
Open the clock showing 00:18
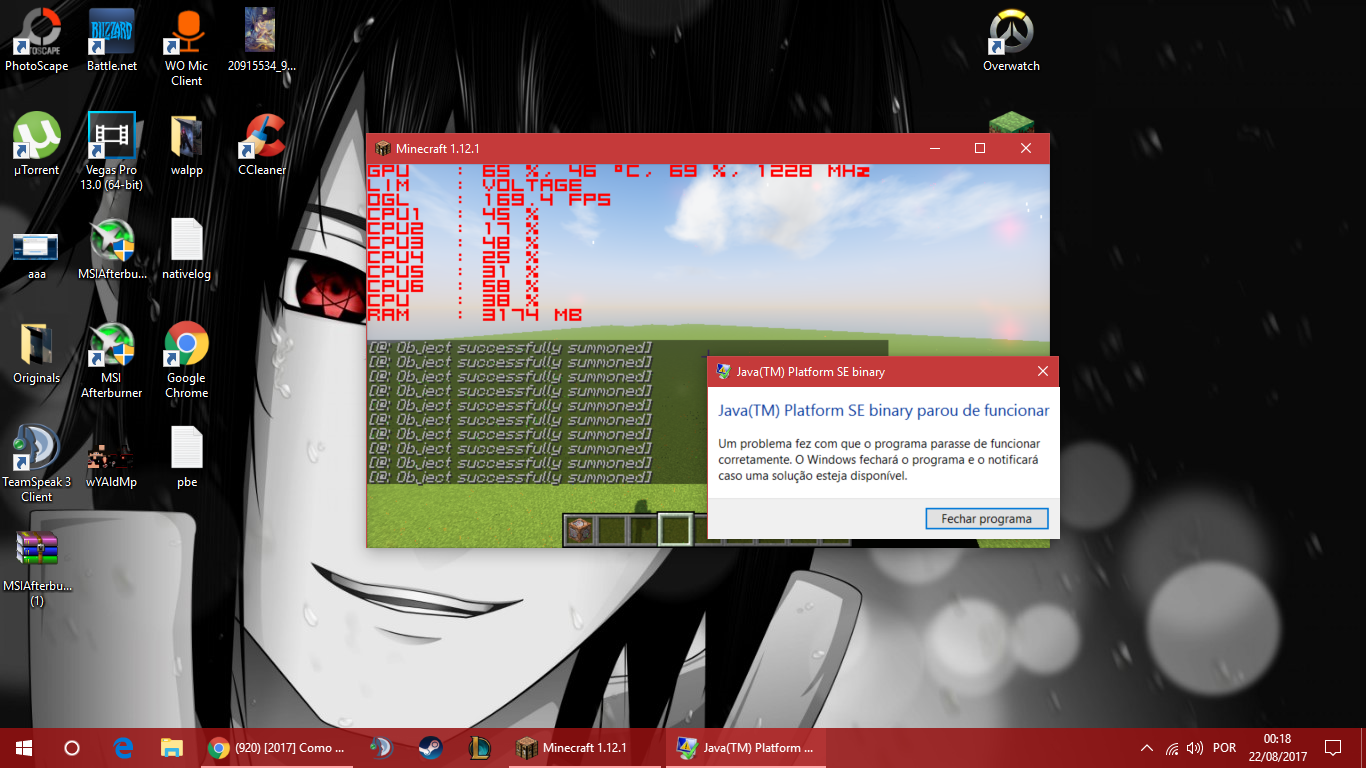coord(1278,748)
